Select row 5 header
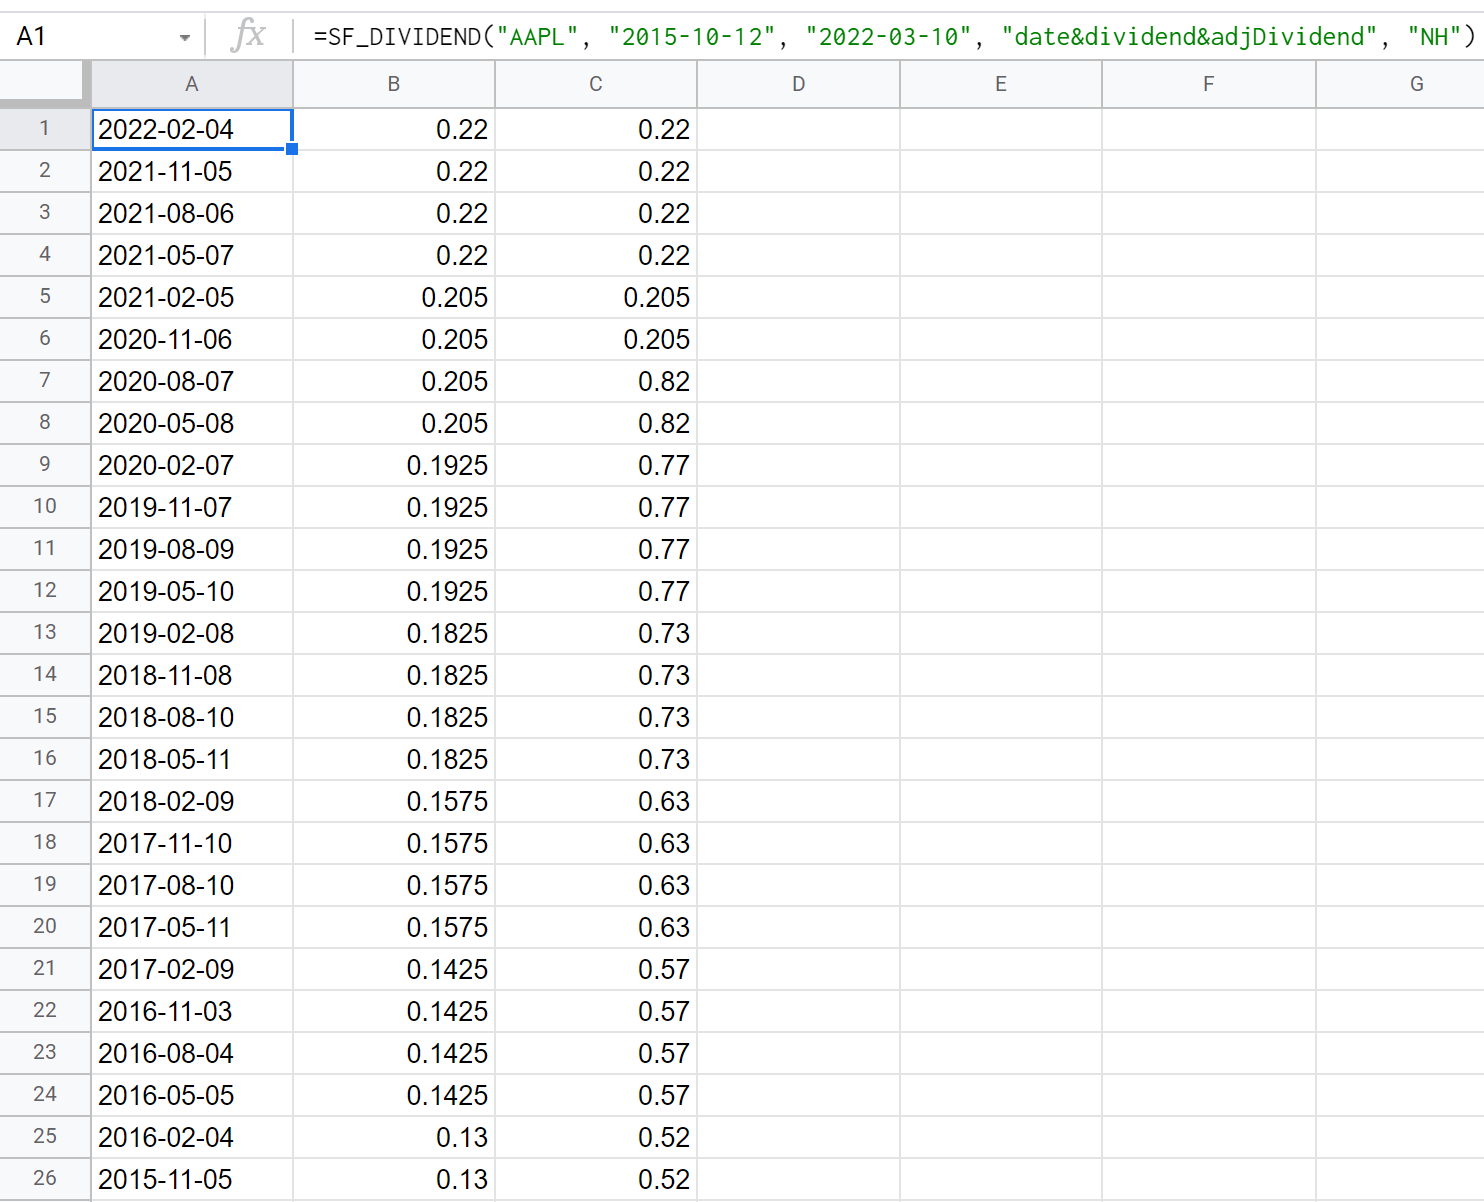Viewport: 1484px width, 1202px height. tap(45, 297)
